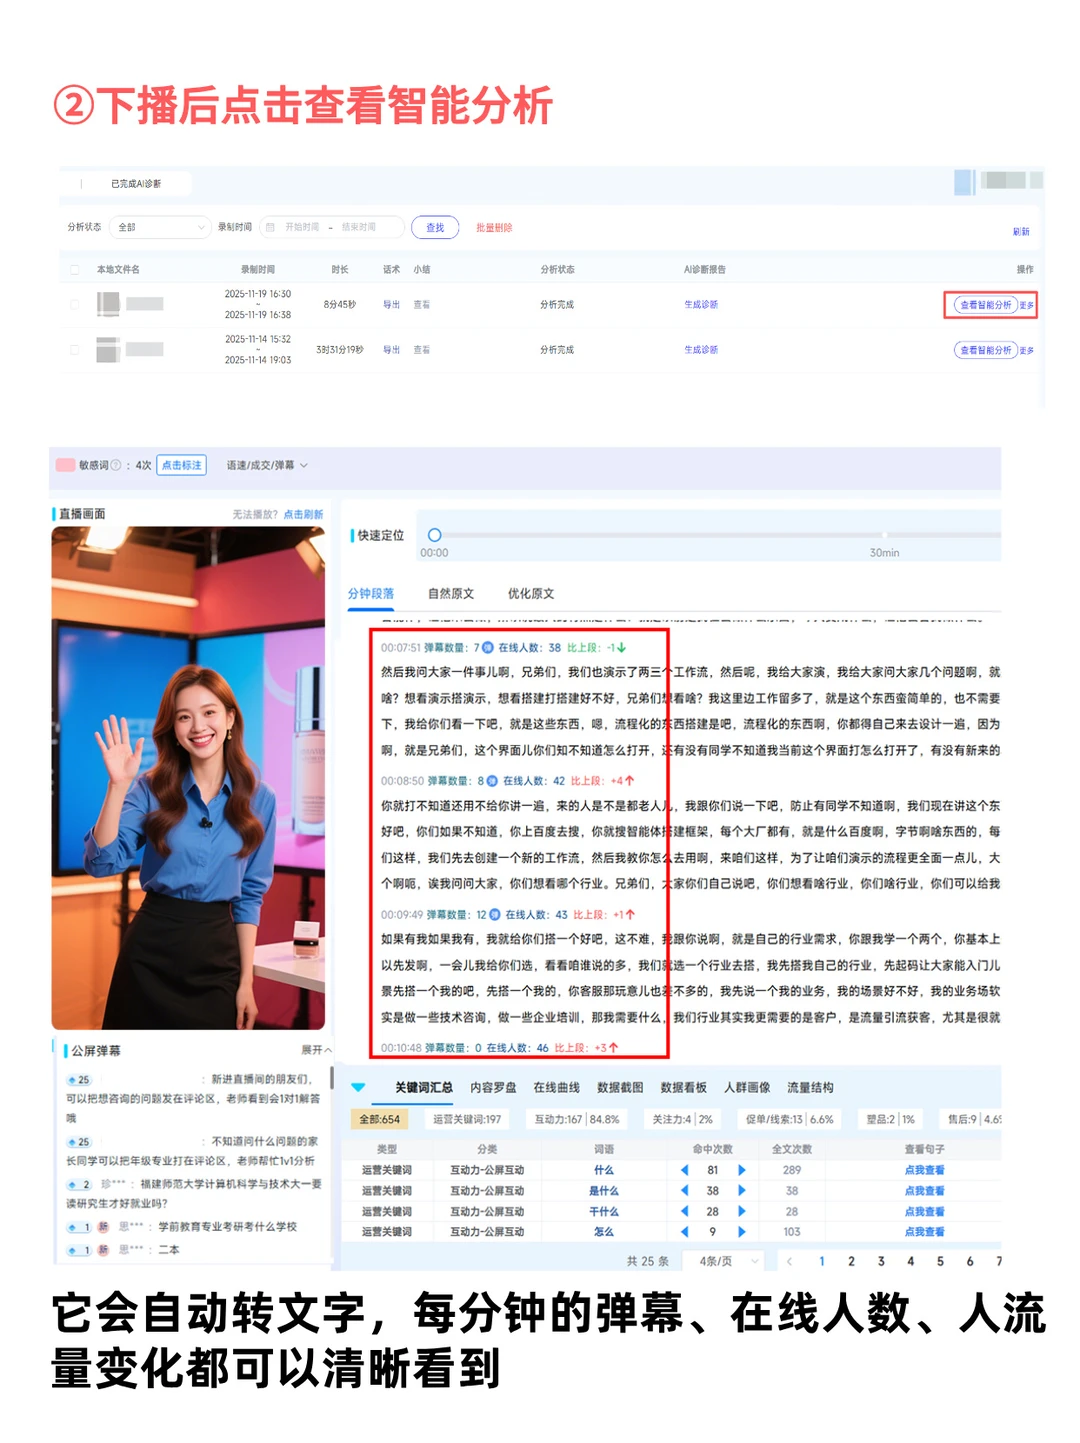Viewport: 1080px width, 1443px height.
Task: Check the select-all checkbox in file list header
Action: 75,268
